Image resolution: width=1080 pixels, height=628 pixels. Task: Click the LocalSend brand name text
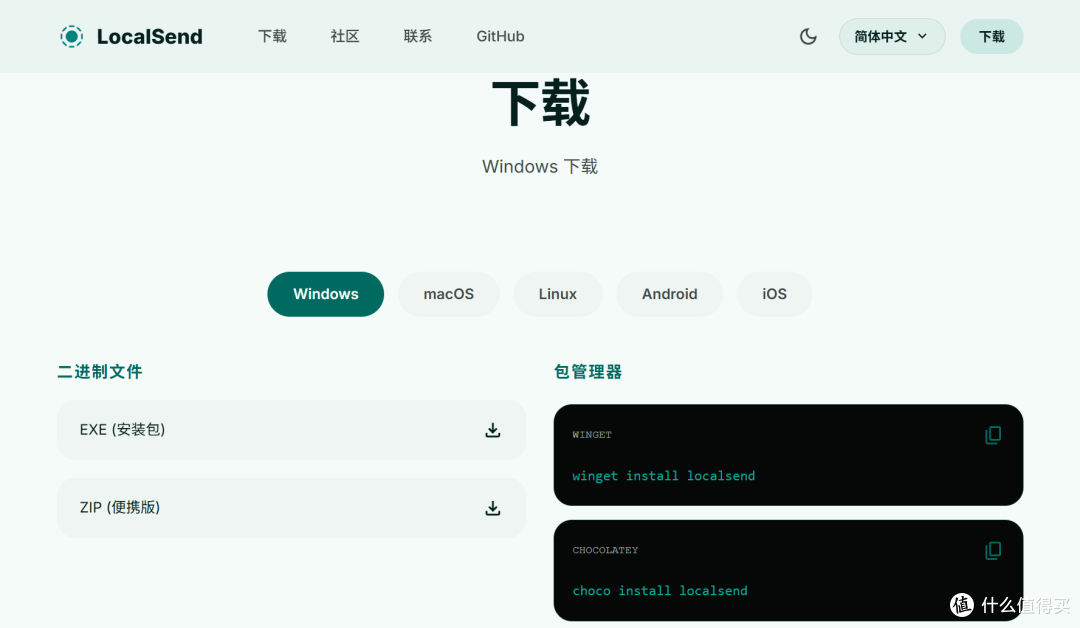tap(149, 36)
